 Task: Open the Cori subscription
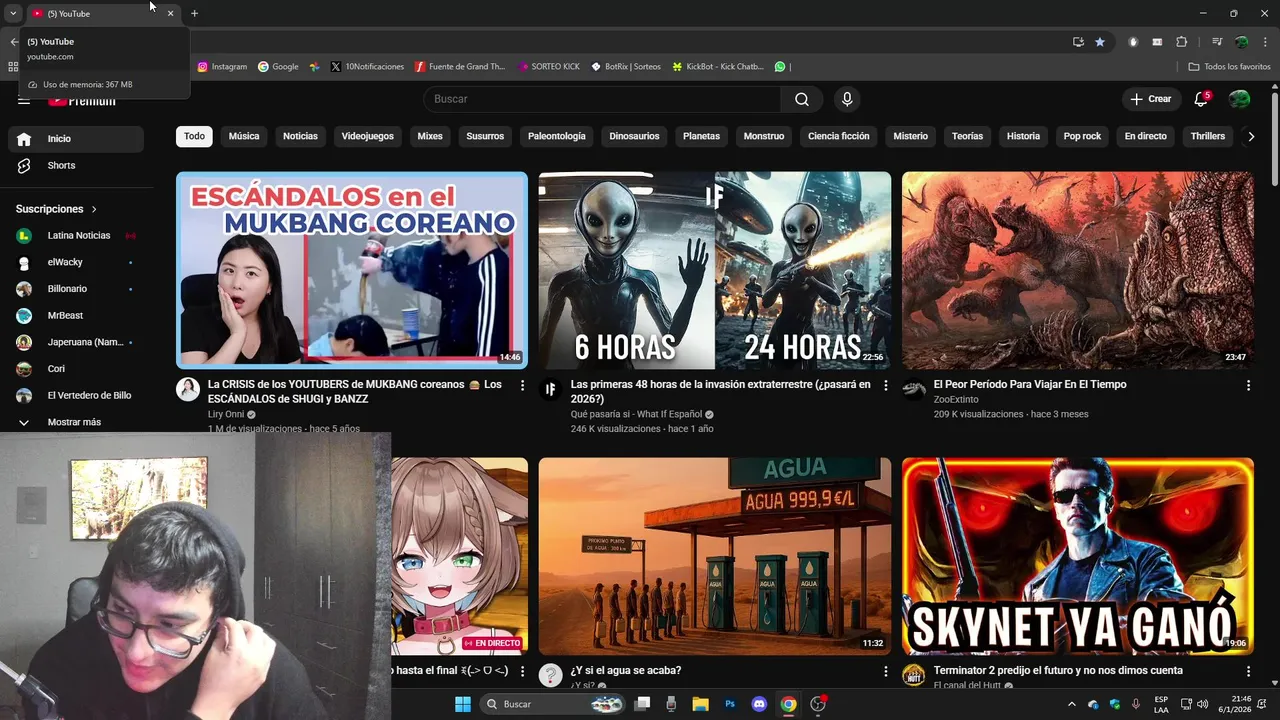point(76,369)
